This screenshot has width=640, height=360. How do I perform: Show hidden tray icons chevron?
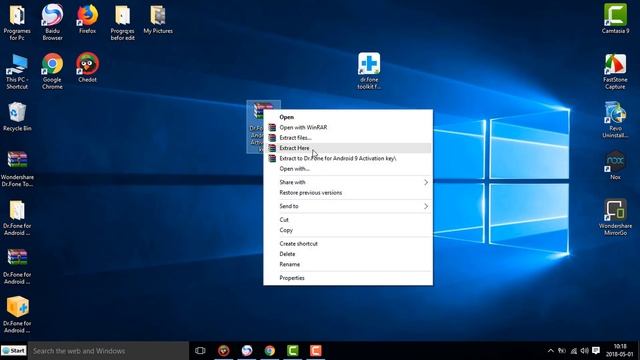point(551,351)
